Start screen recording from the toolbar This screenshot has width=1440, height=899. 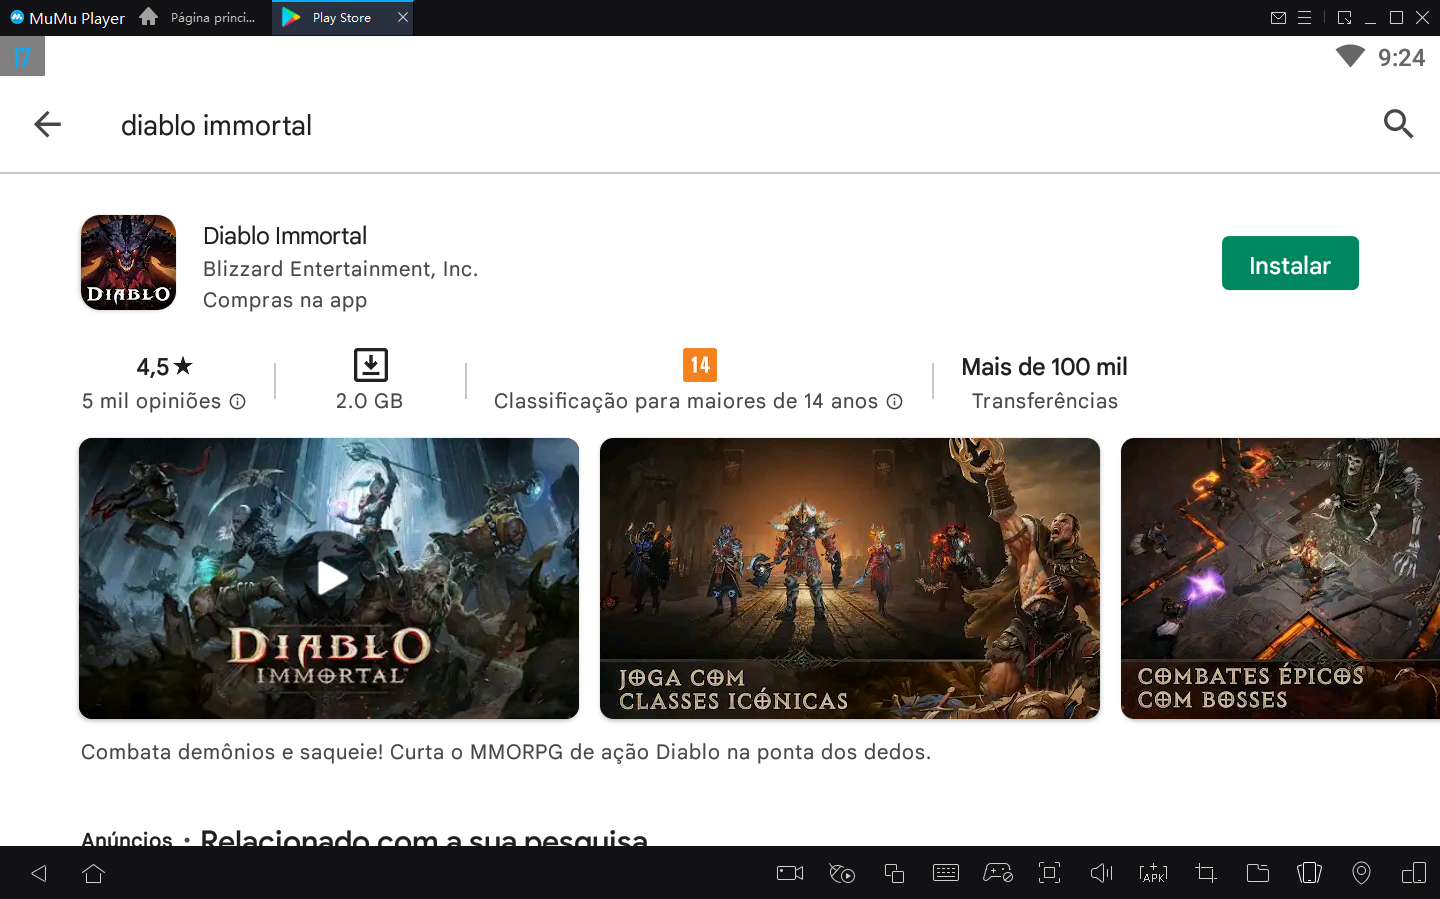pyautogui.click(x=789, y=873)
